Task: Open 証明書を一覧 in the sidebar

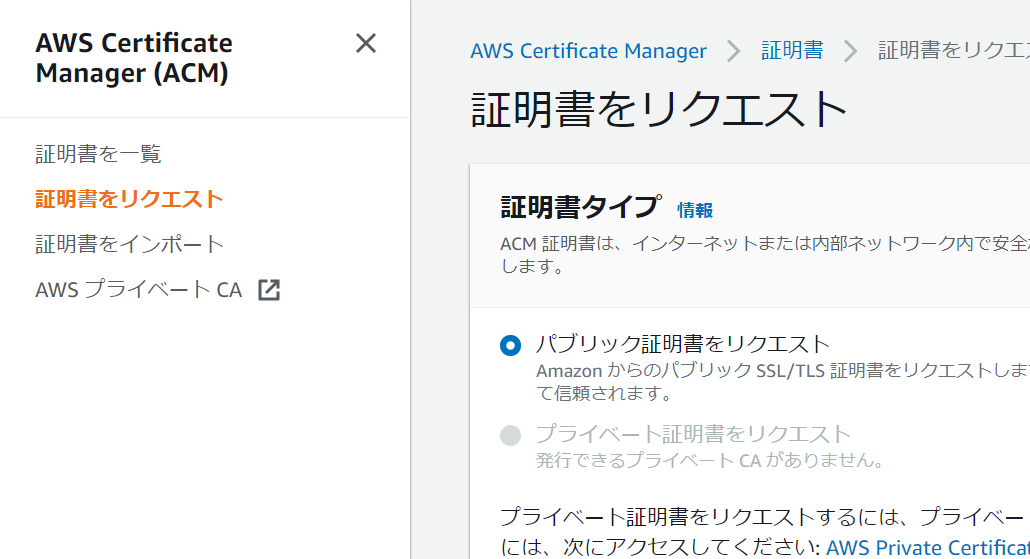Action: (x=98, y=154)
